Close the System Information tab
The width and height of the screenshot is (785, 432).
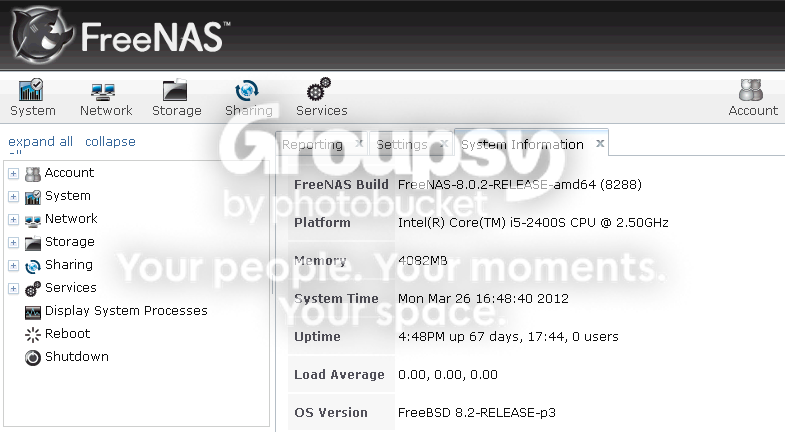[600, 144]
